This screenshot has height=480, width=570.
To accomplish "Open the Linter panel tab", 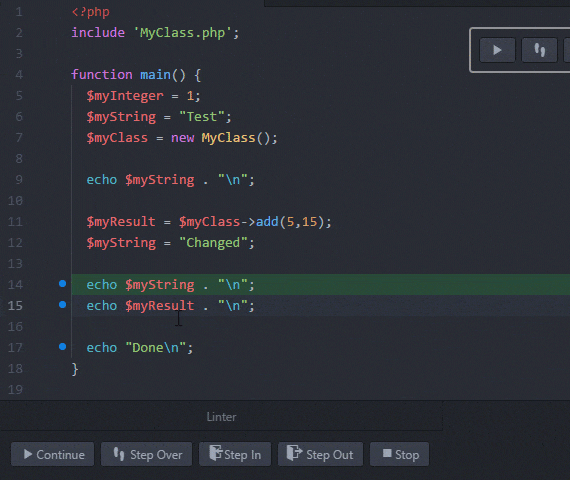I will [221, 417].
